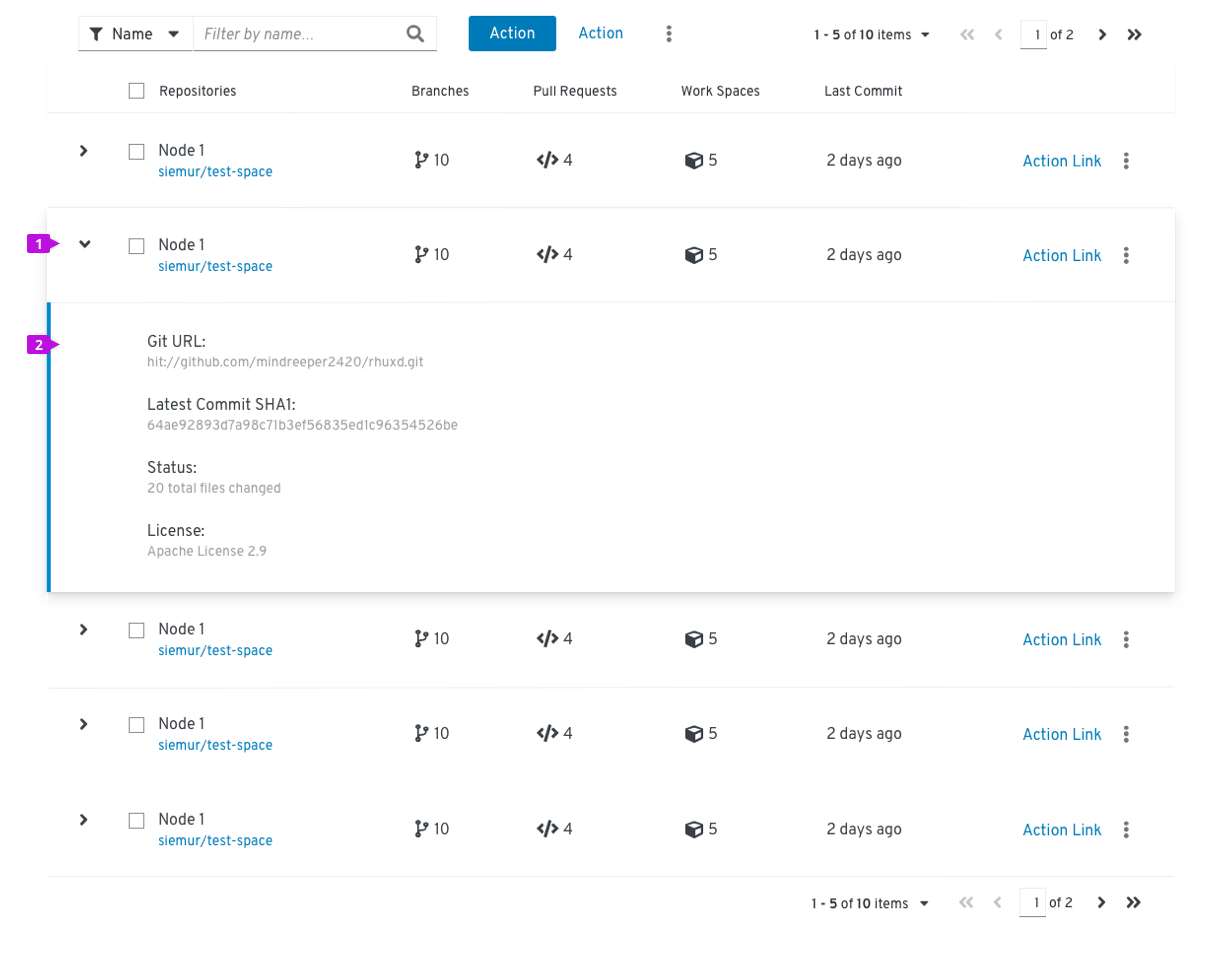Check the checkbox of the first row

136,152
